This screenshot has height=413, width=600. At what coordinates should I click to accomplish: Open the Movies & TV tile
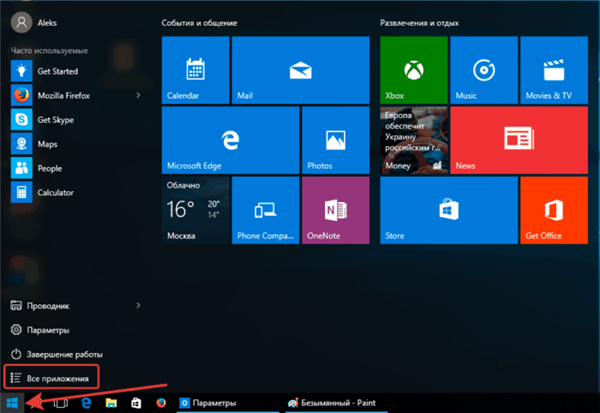(554, 70)
